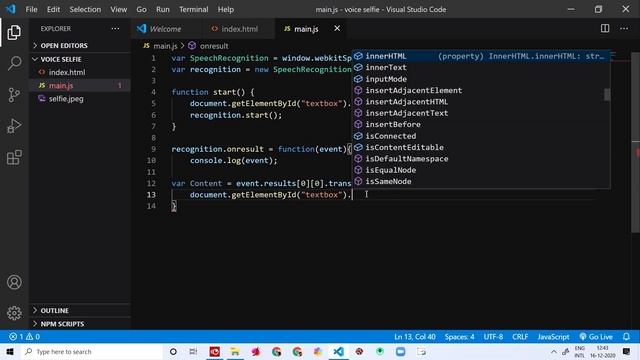Click the errors and warnings status indicator
This screenshot has height=360, width=640.
click(24, 337)
